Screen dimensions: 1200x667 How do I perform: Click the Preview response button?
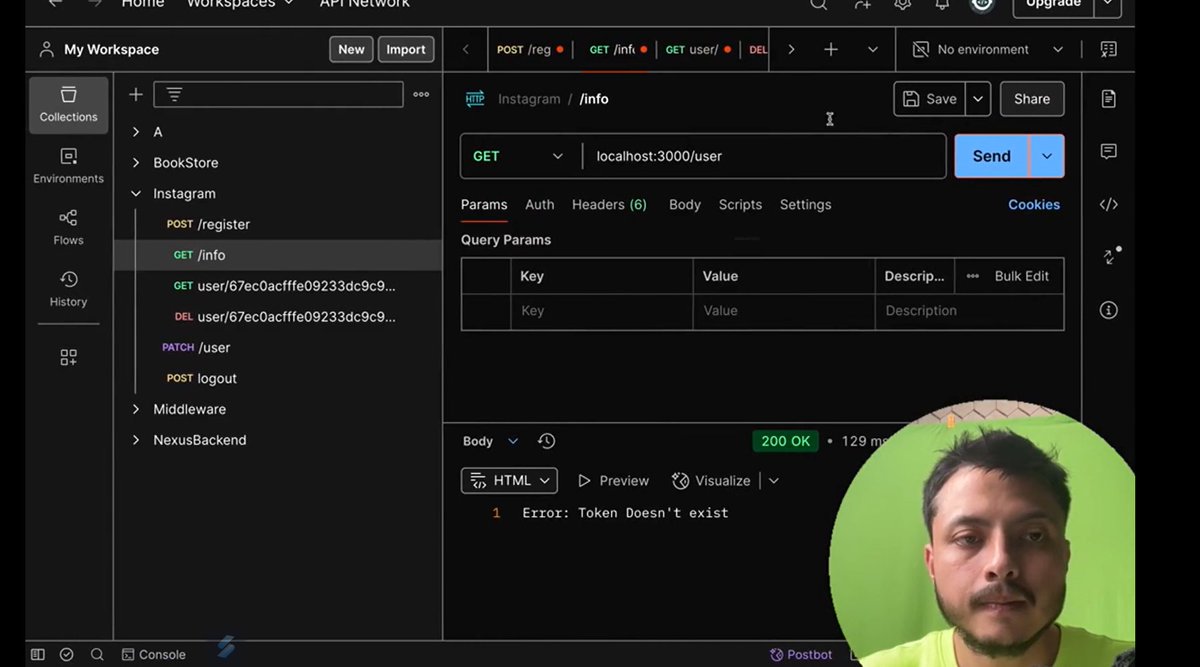613,481
